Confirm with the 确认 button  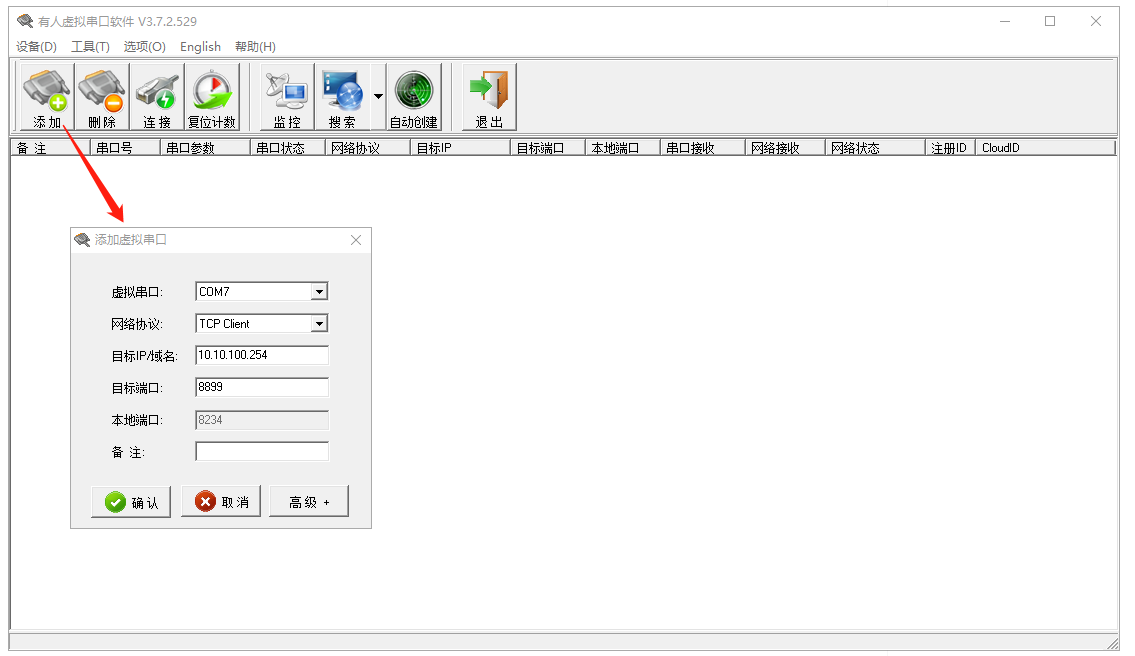pyautogui.click(x=131, y=502)
